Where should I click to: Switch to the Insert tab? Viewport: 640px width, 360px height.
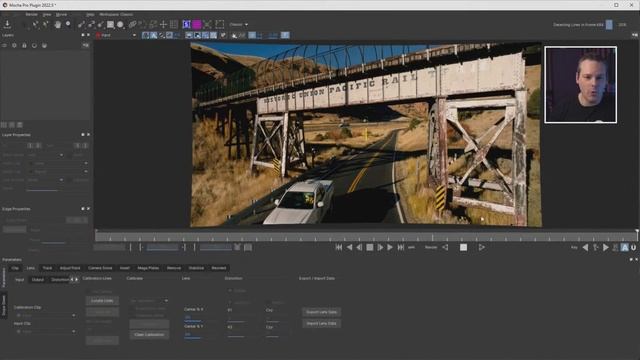point(124,268)
